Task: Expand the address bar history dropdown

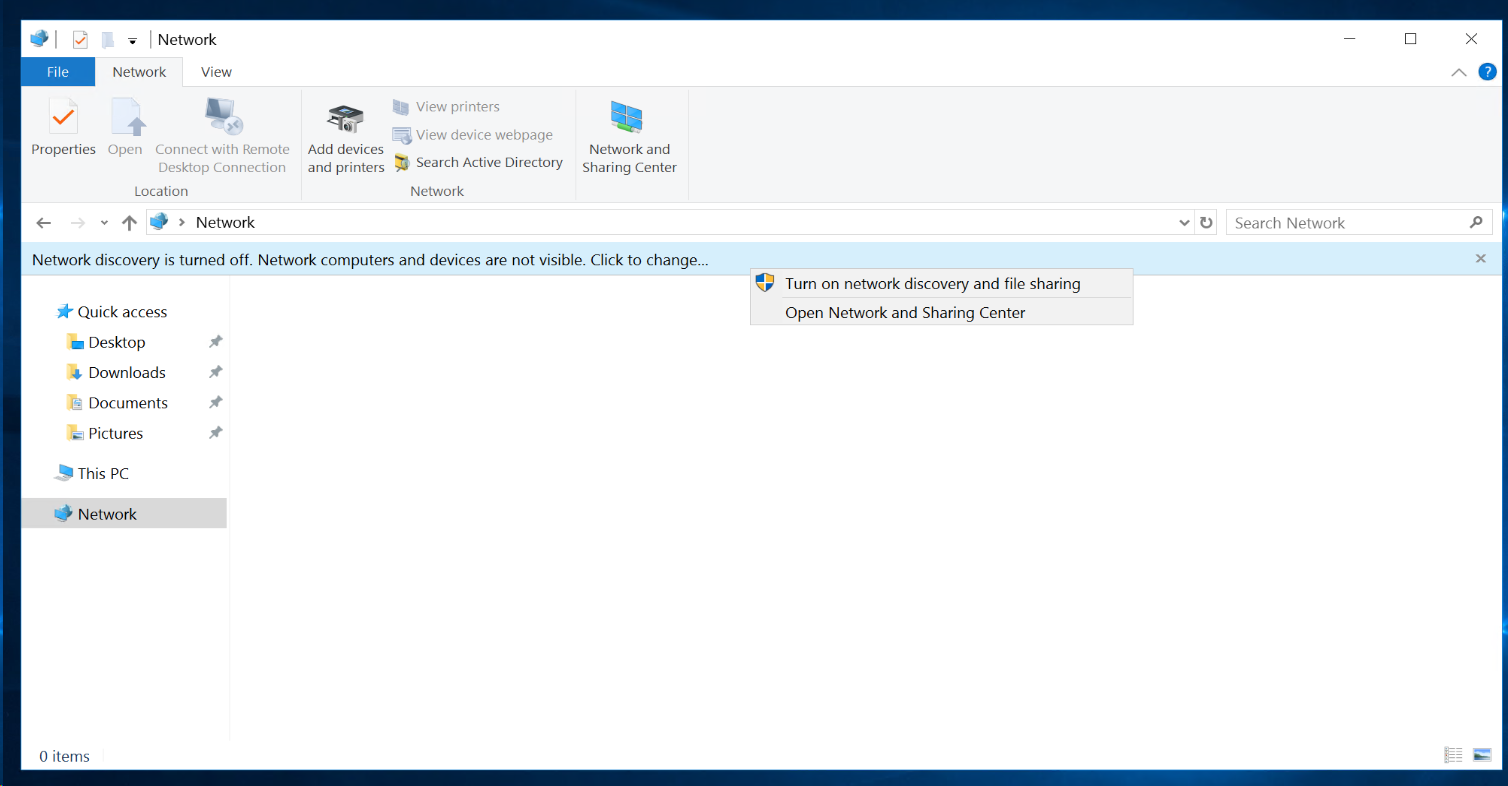Action: pos(1184,223)
